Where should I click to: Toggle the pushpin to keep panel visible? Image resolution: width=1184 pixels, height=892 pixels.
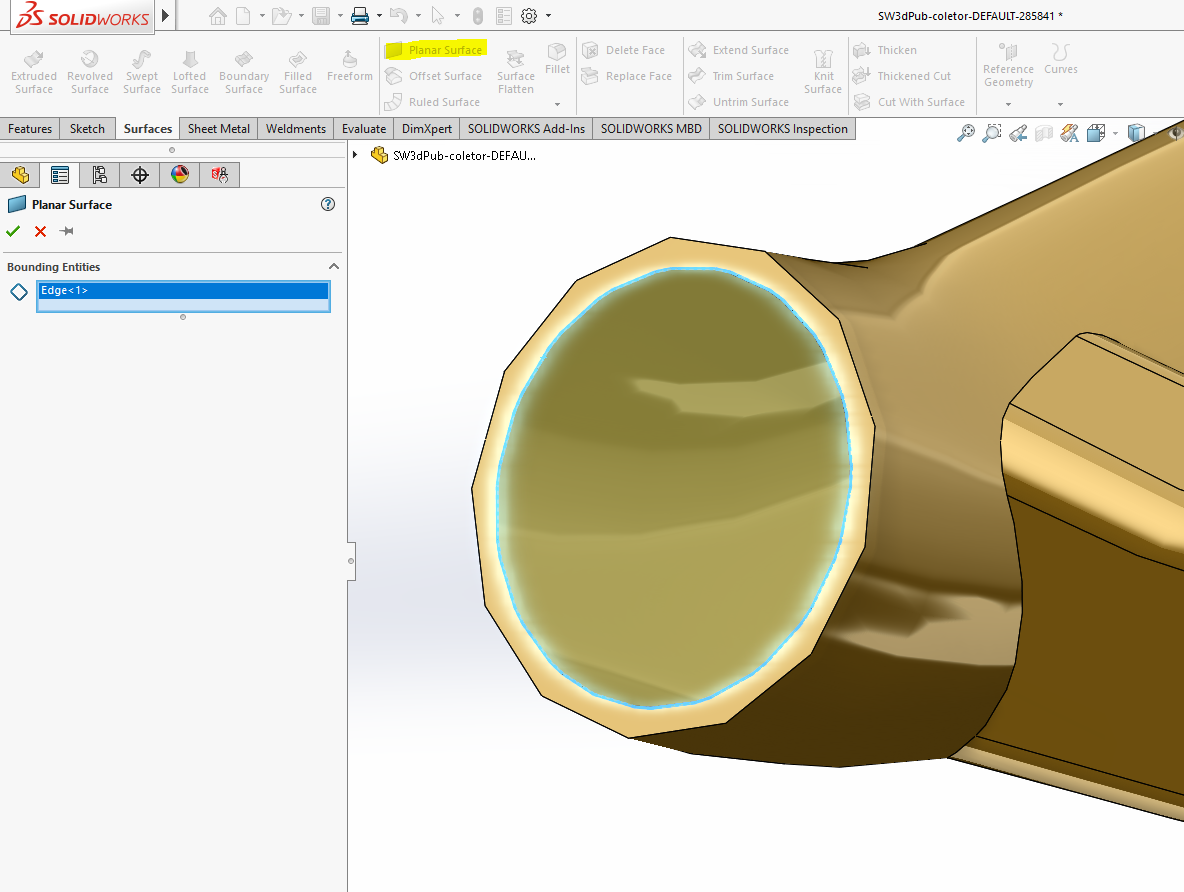click(67, 231)
